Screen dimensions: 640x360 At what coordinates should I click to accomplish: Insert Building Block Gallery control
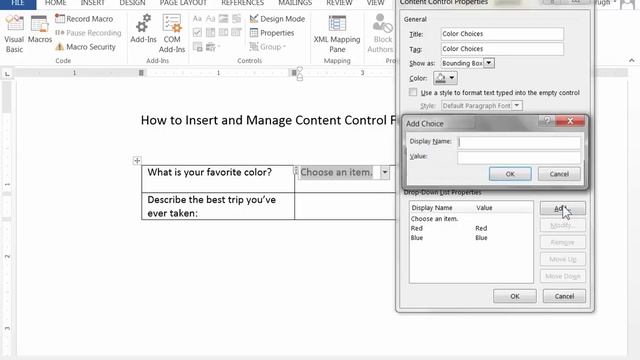(x=236, y=19)
